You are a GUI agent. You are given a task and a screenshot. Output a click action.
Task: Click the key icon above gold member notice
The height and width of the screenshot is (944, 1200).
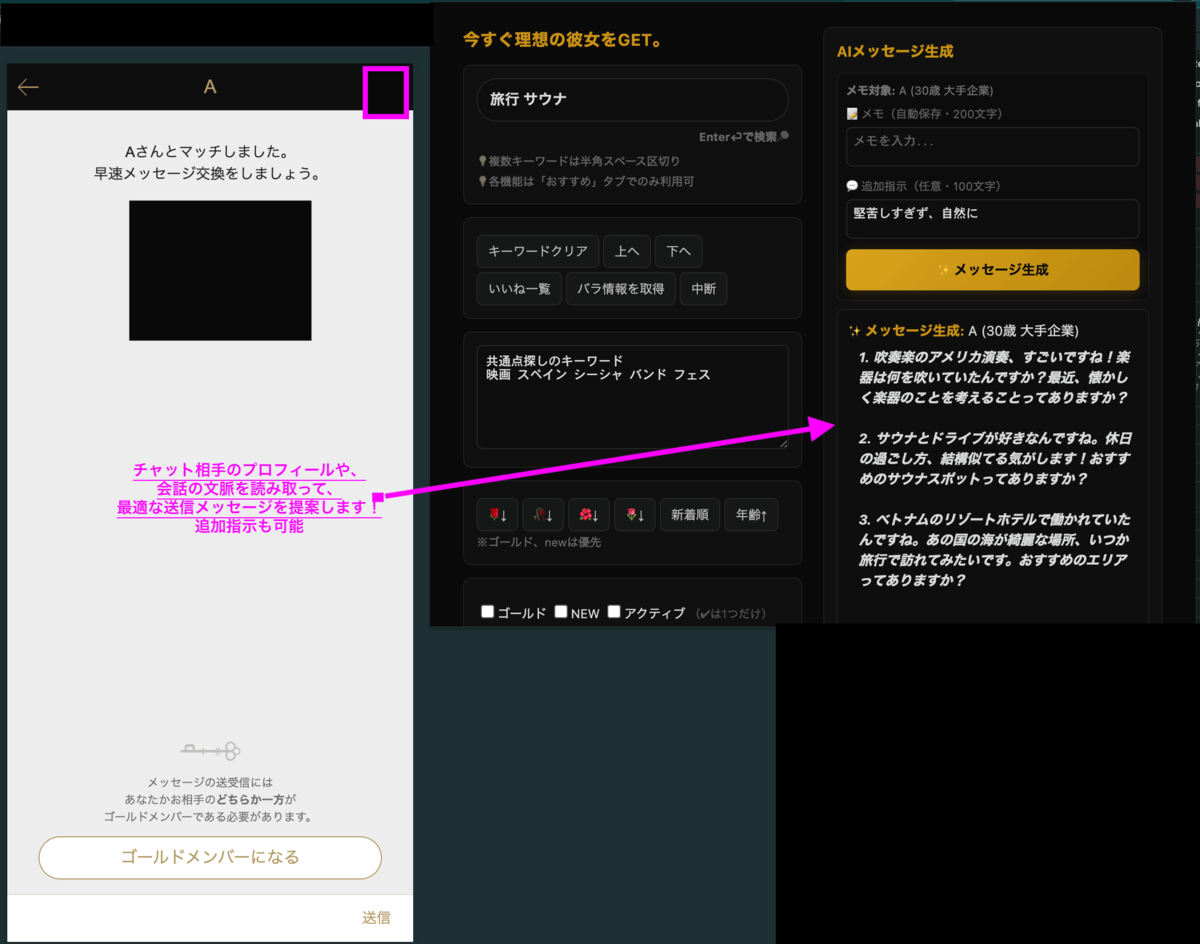[x=210, y=750]
